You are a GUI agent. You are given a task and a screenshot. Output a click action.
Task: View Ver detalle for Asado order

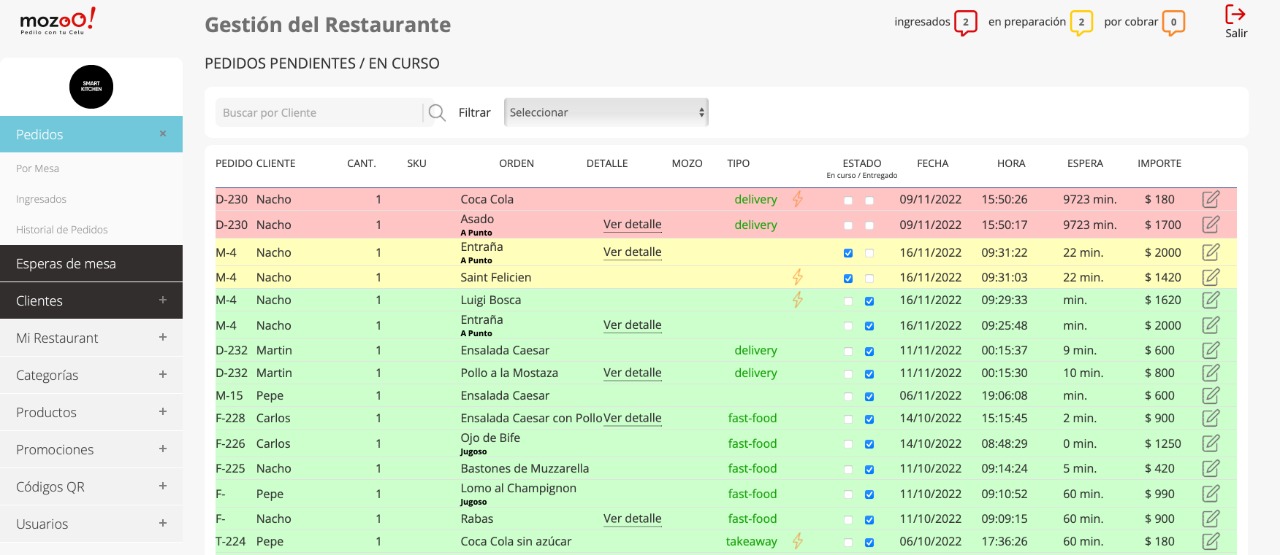[x=632, y=225]
